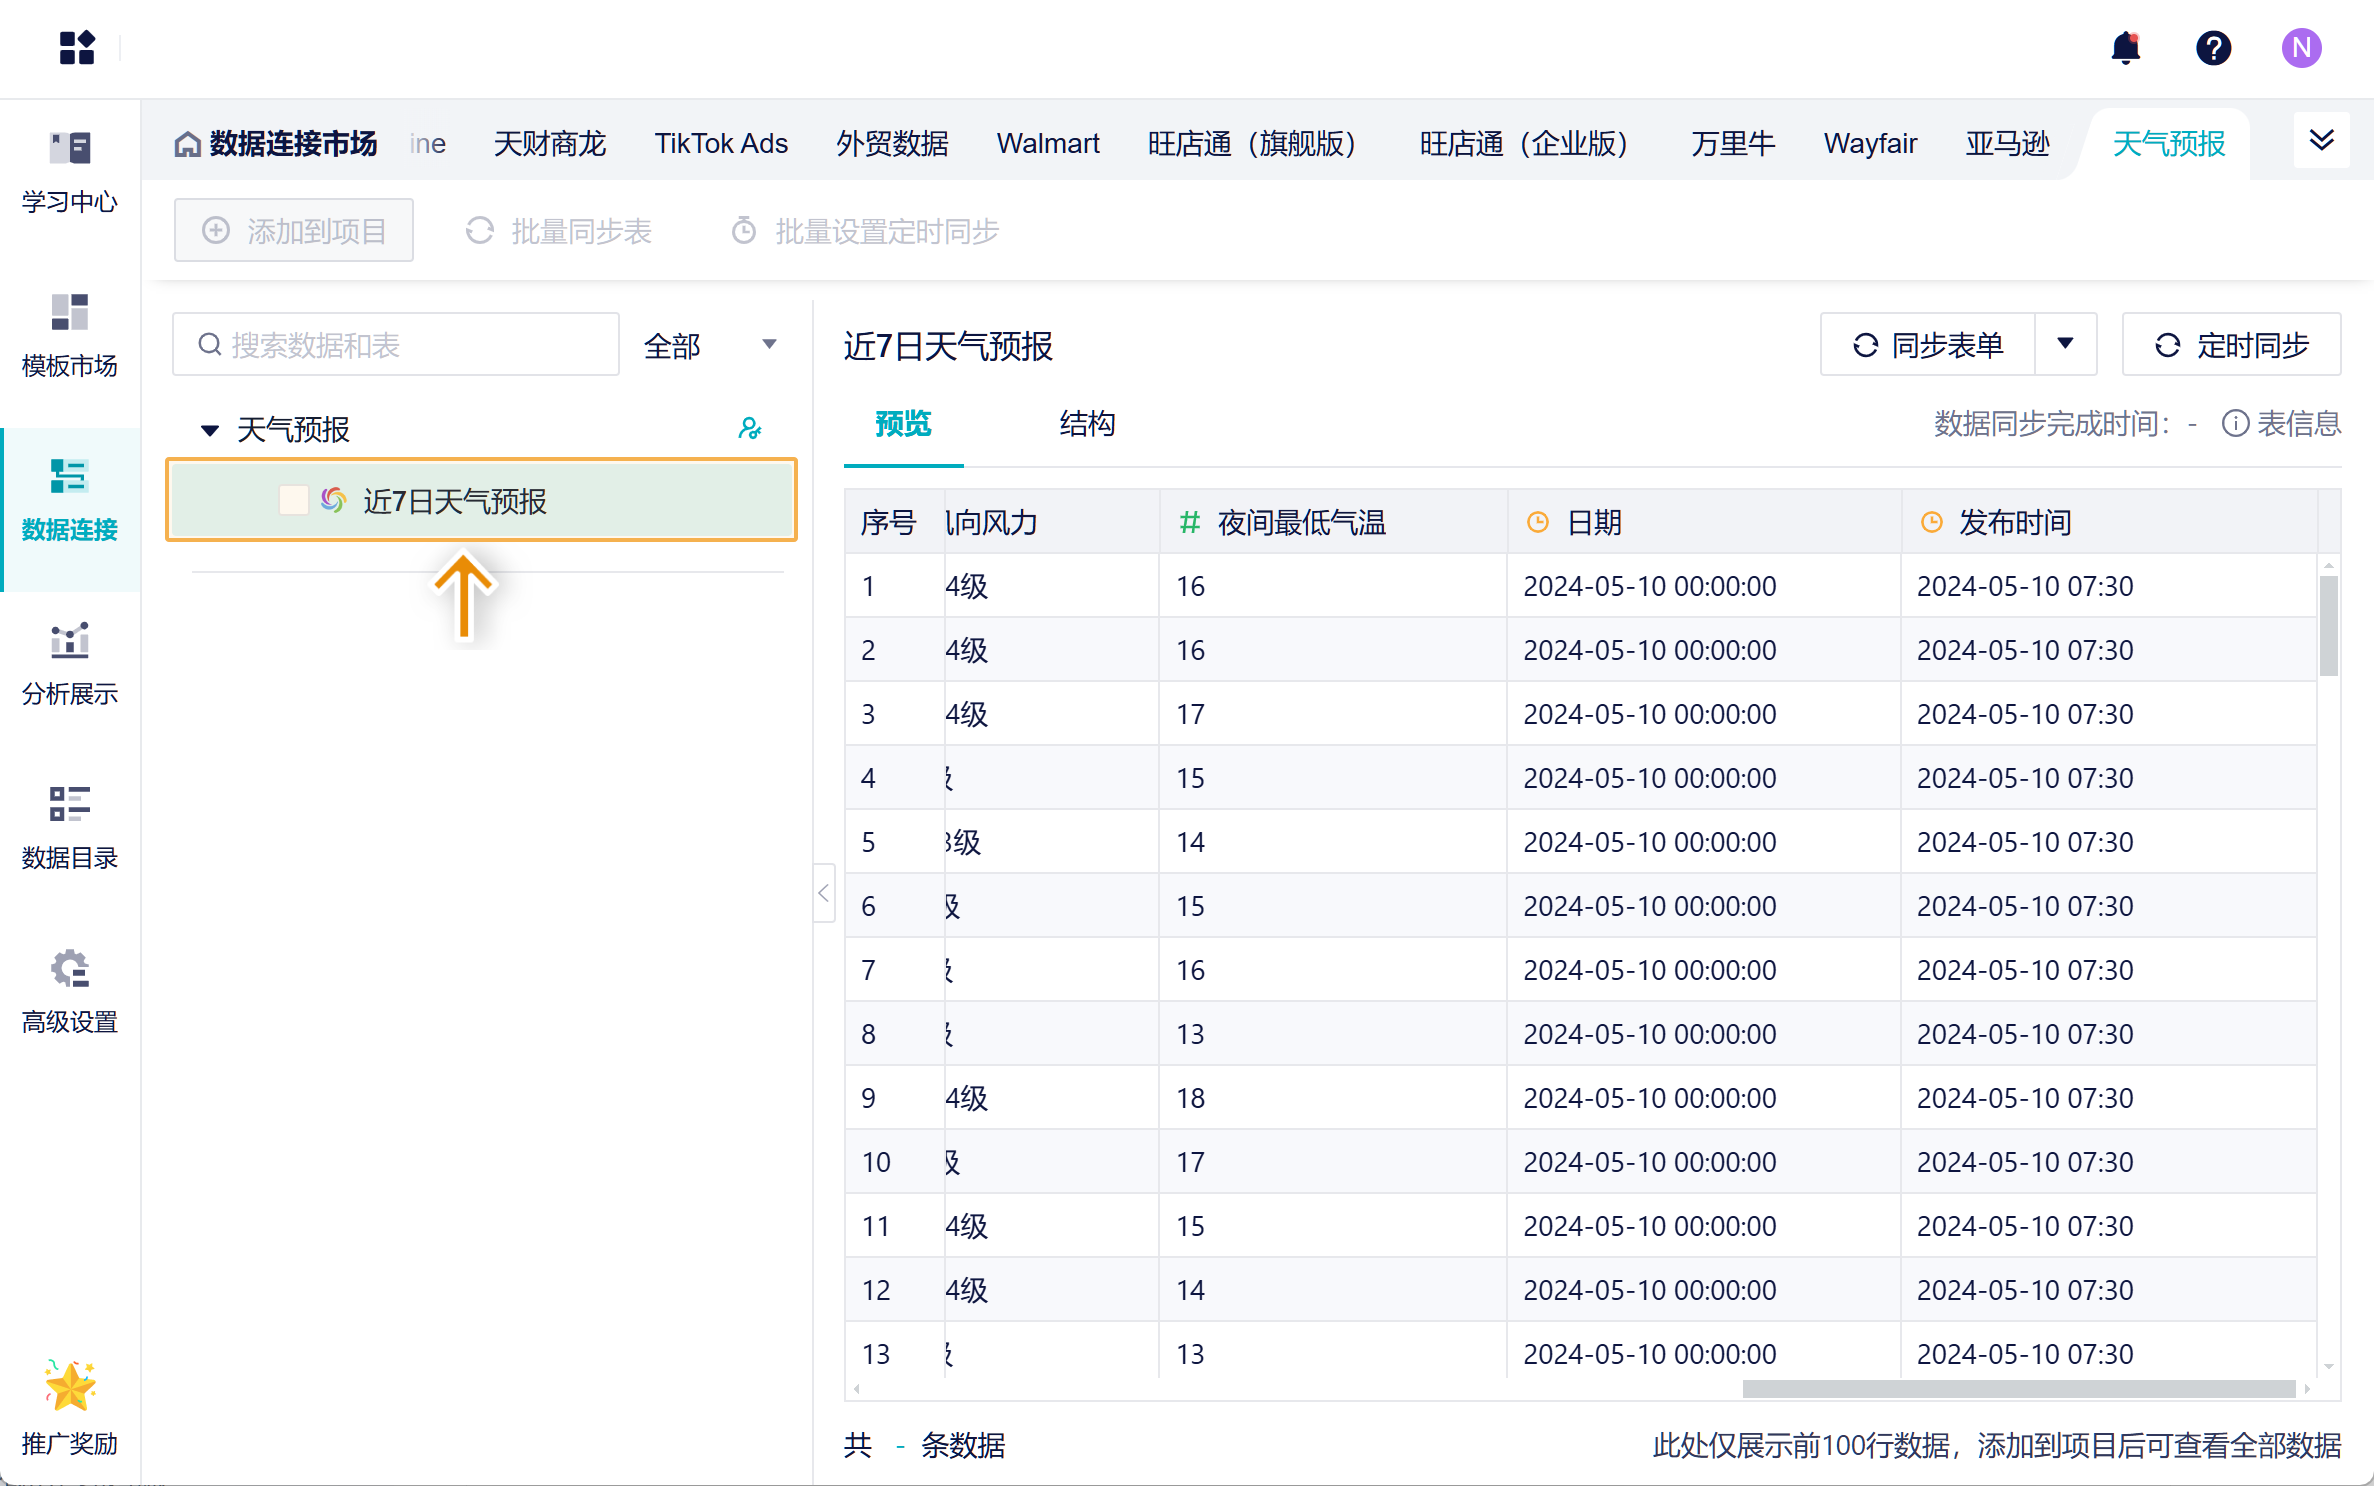Viewport: 2374px width, 1486px height.
Task: Switch to the 结构 tab
Action: click(1087, 424)
